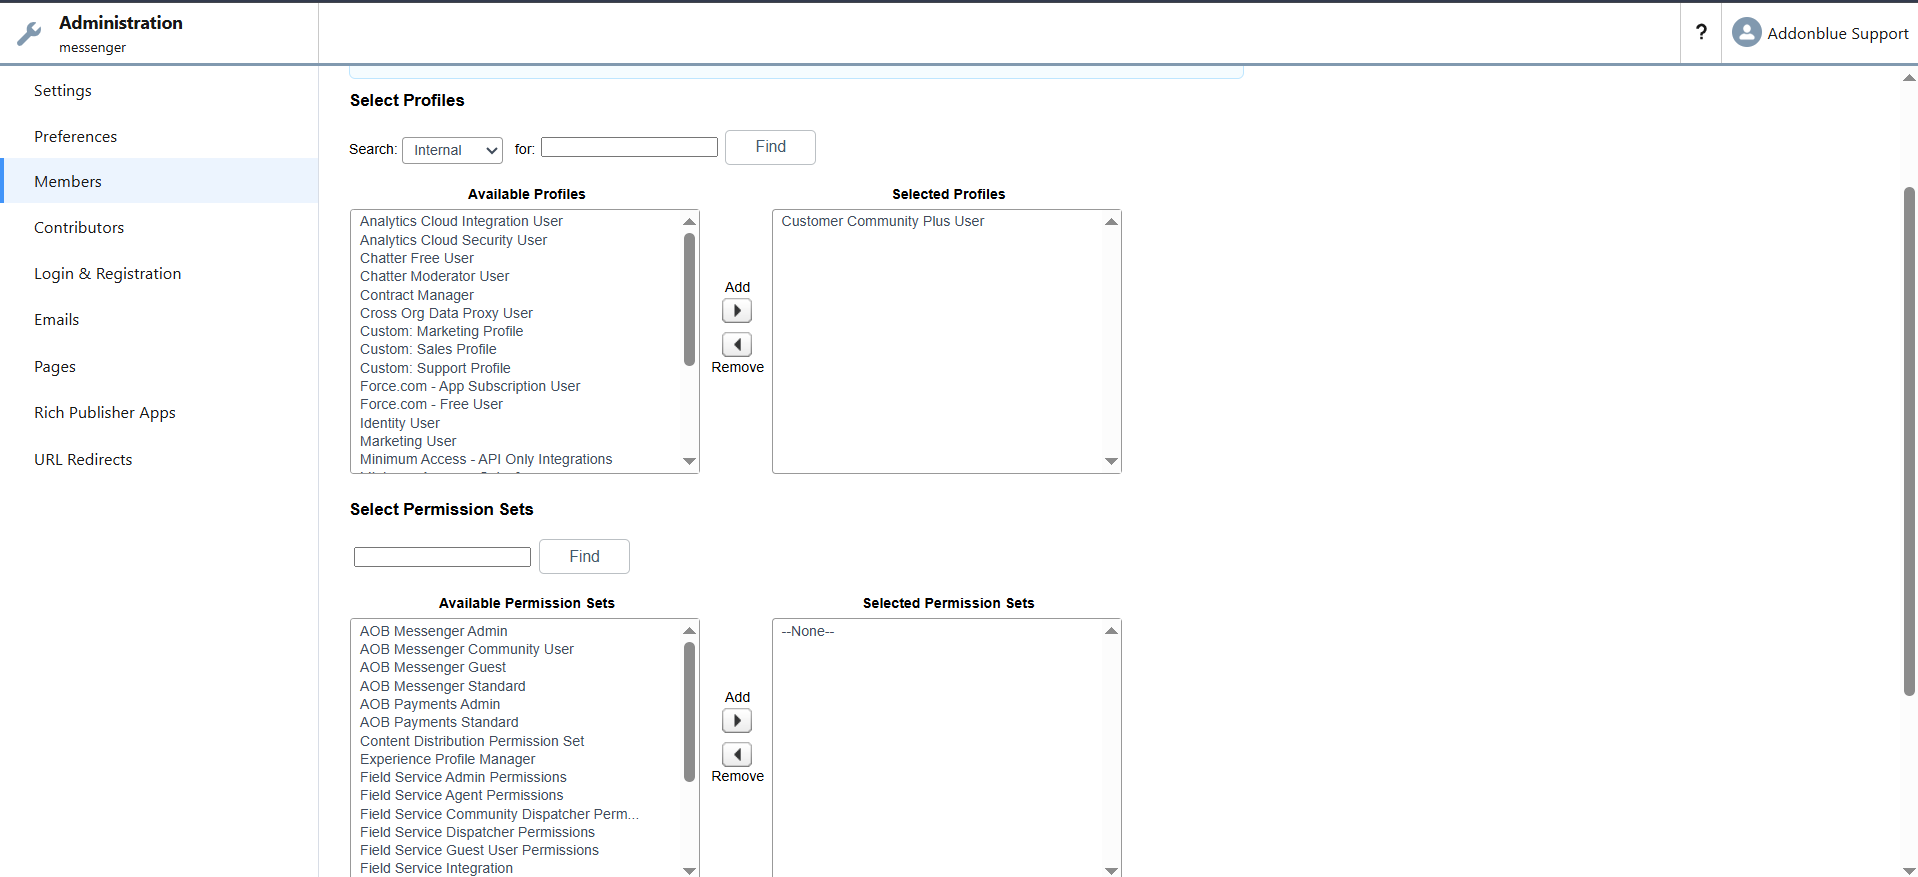Image resolution: width=1918 pixels, height=877 pixels.
Task: Open URL Redirects in the sidebar
Action: click(x=83, y=459)
